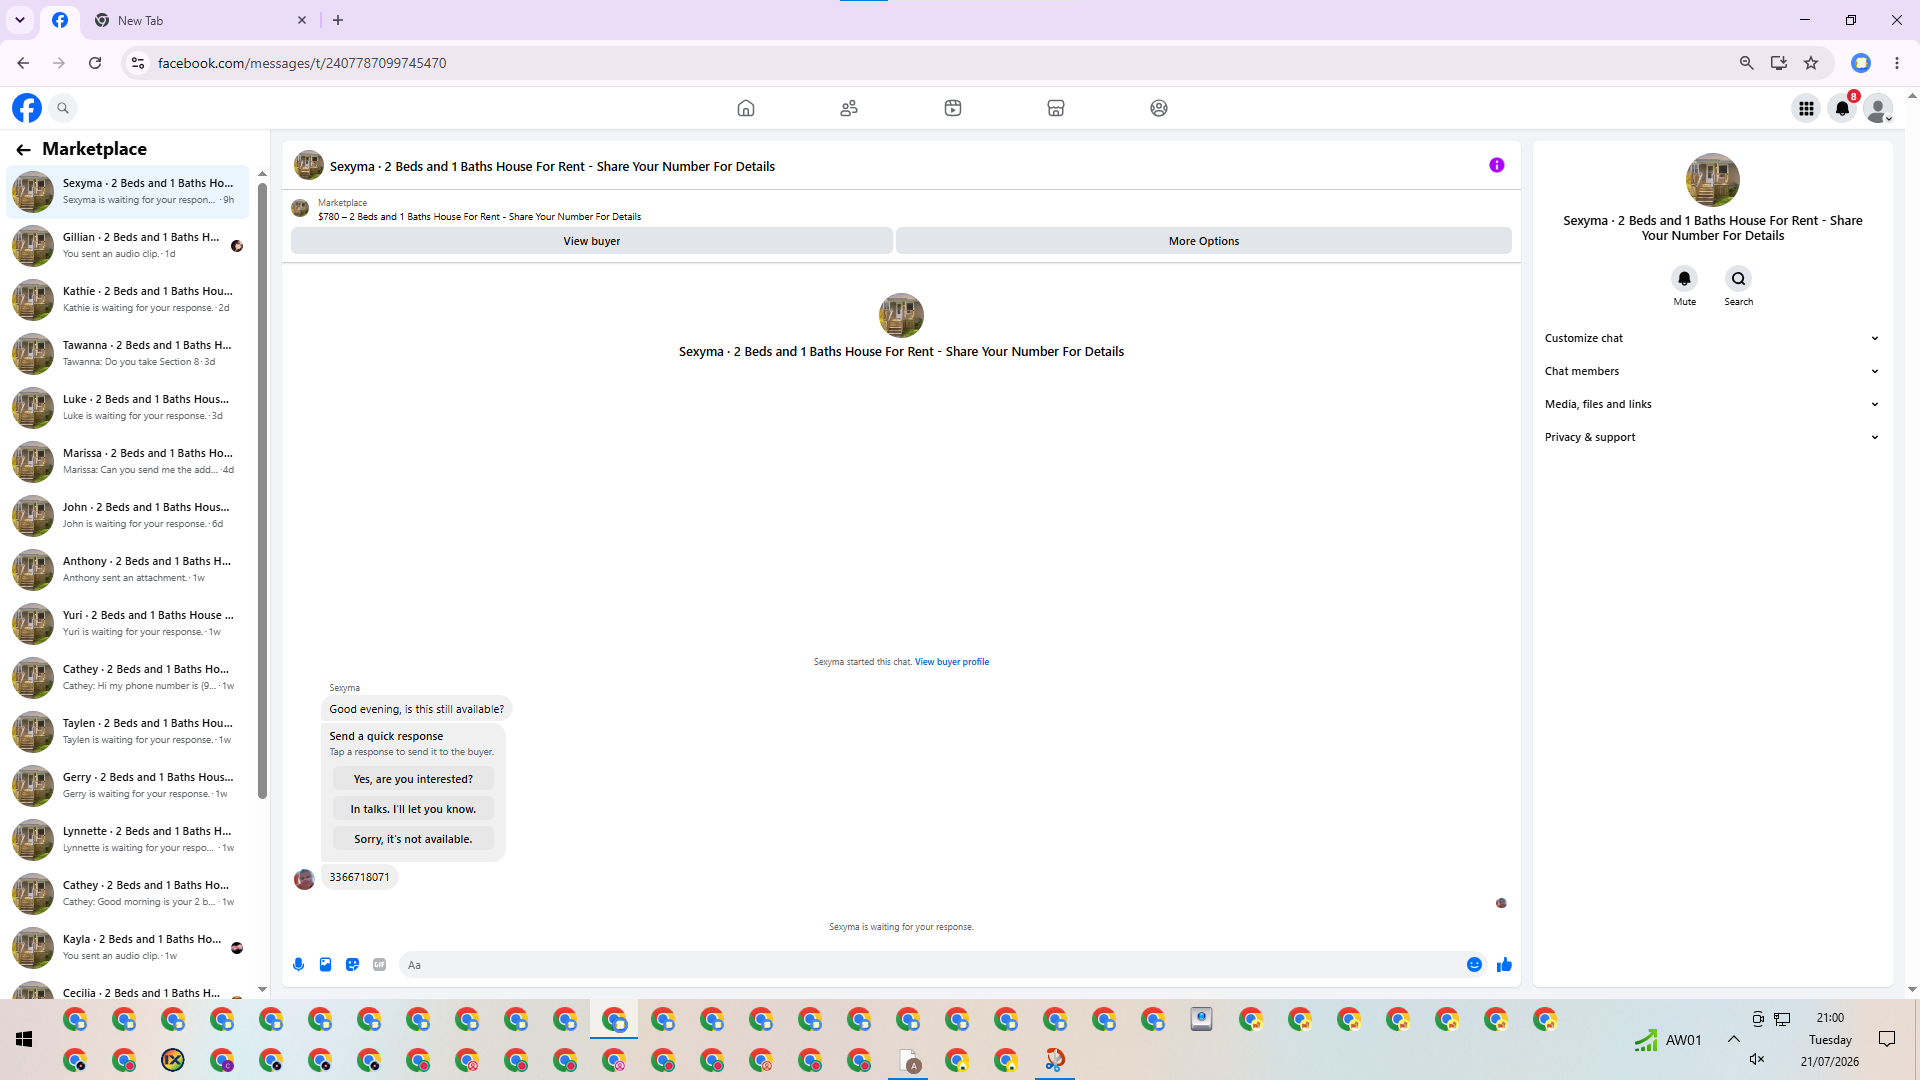The width and height of the screenshot is (1920, 1080).
Task: Open the account profile avatar menu
Action: point(1879,108)
